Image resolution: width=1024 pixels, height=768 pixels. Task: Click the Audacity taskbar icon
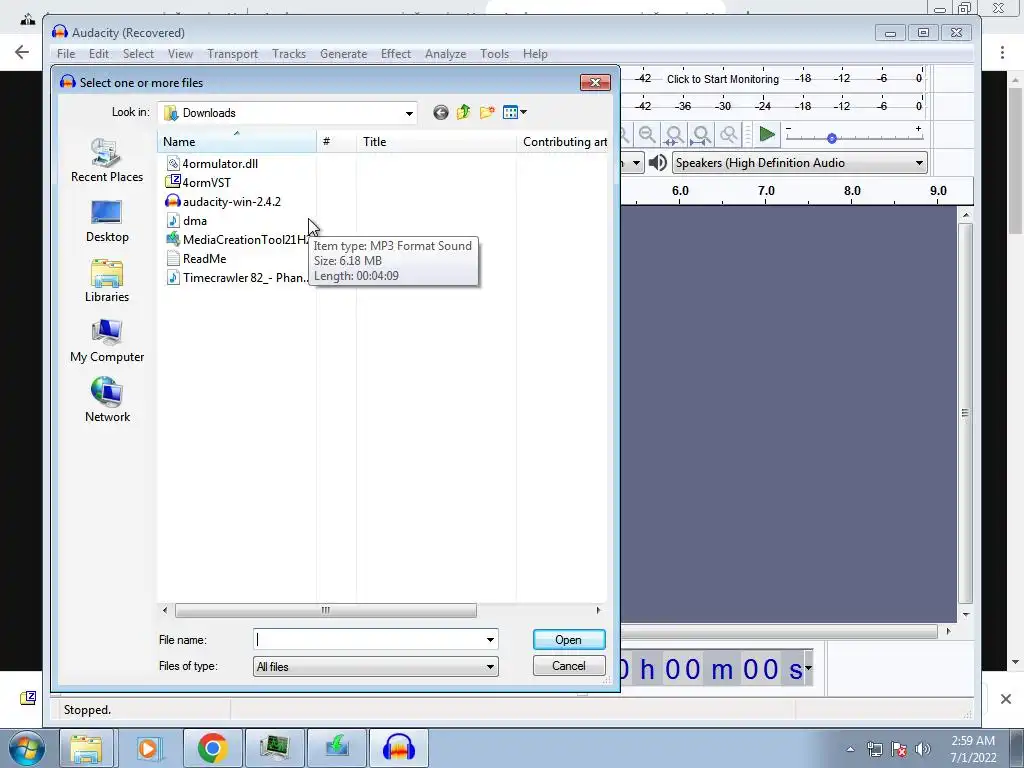pos(399,748)
